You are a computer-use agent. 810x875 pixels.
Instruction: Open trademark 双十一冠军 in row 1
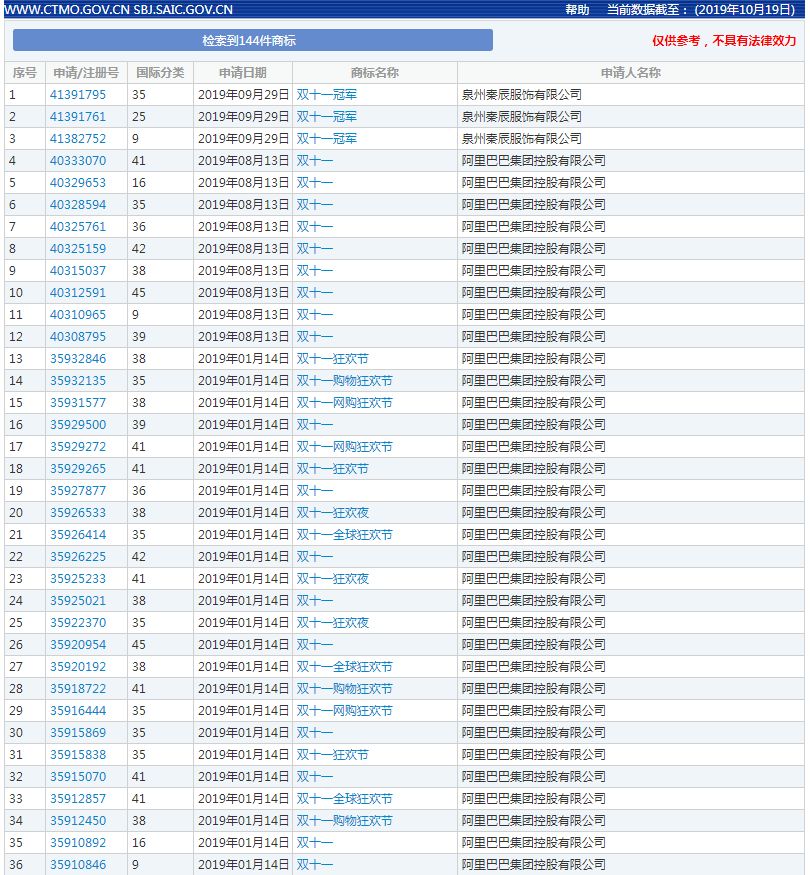click(x=327, y=94)
